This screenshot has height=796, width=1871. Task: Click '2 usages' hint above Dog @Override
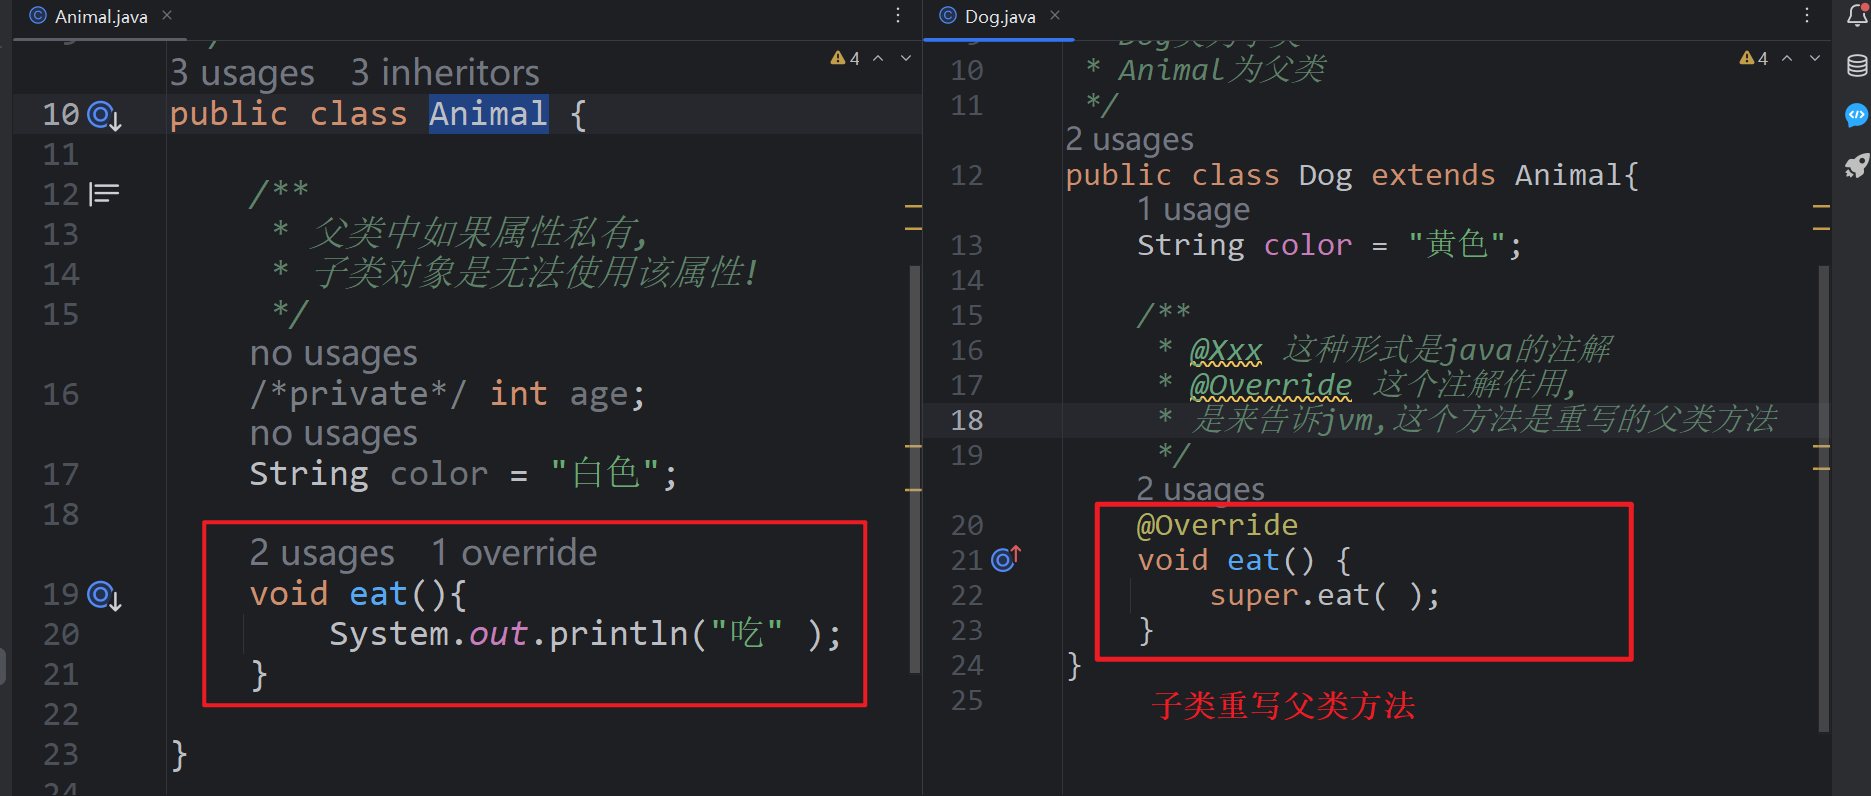pos(1200,489)
